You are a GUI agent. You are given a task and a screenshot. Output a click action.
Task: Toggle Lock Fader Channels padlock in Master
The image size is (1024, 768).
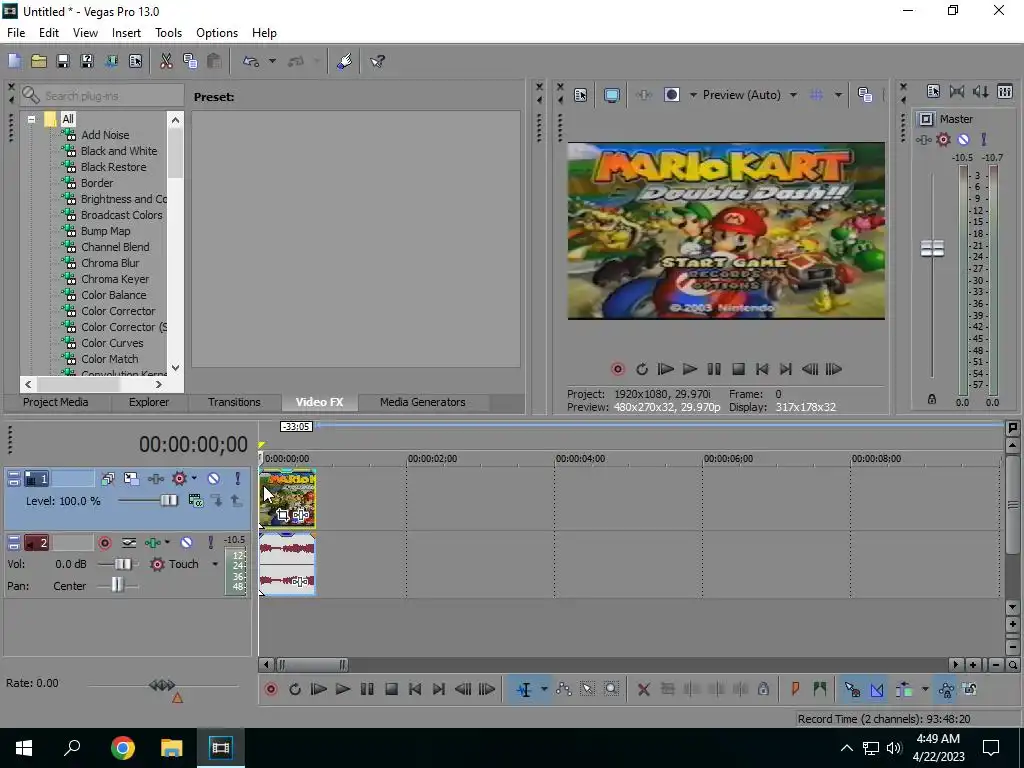pos(932,399)
